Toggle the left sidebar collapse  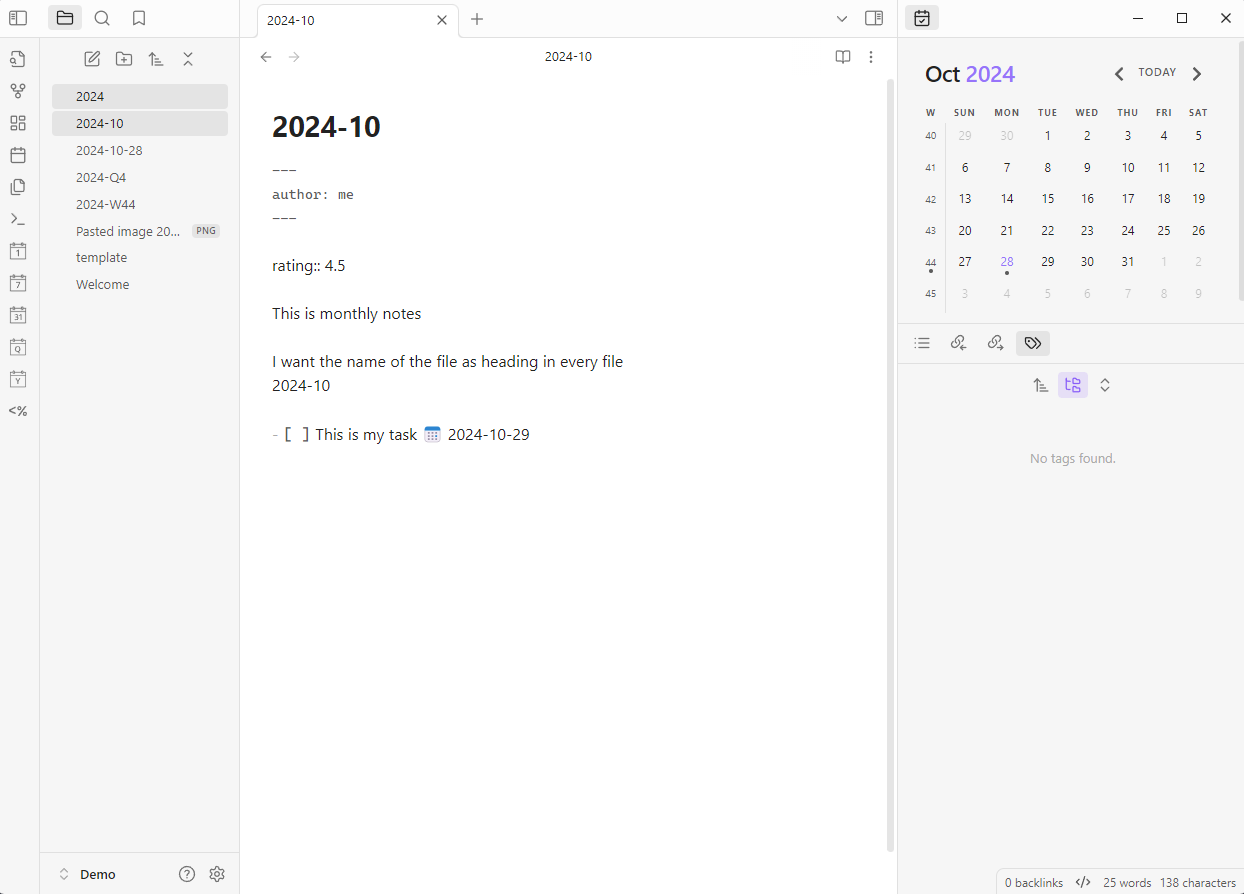tap(18, 18)
